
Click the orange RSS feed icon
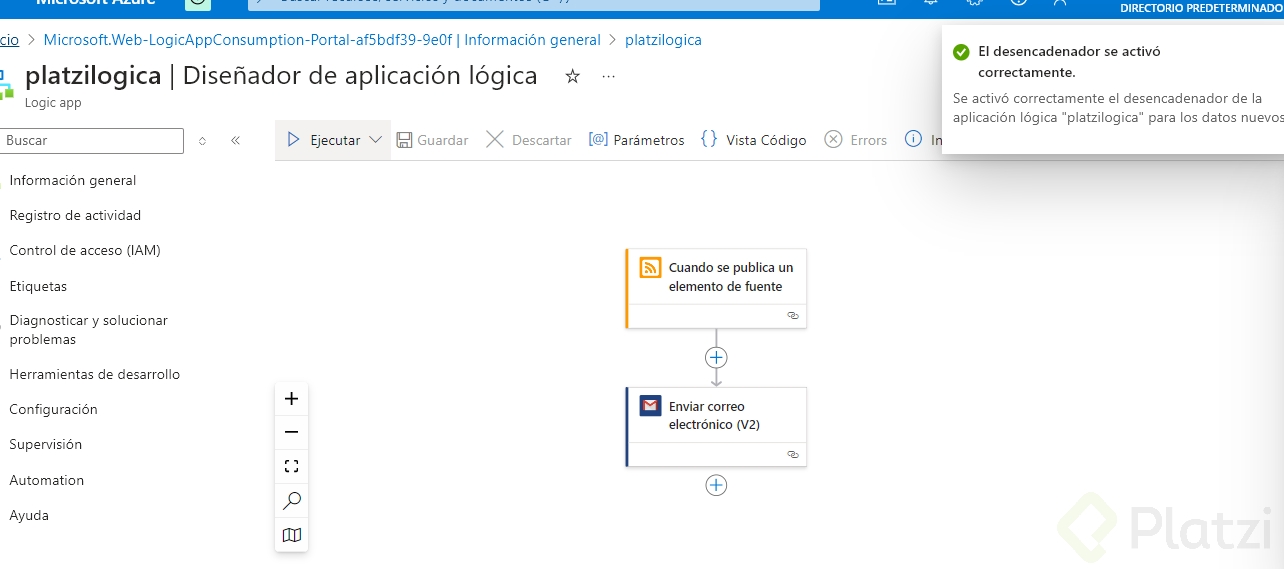[651, 267]
